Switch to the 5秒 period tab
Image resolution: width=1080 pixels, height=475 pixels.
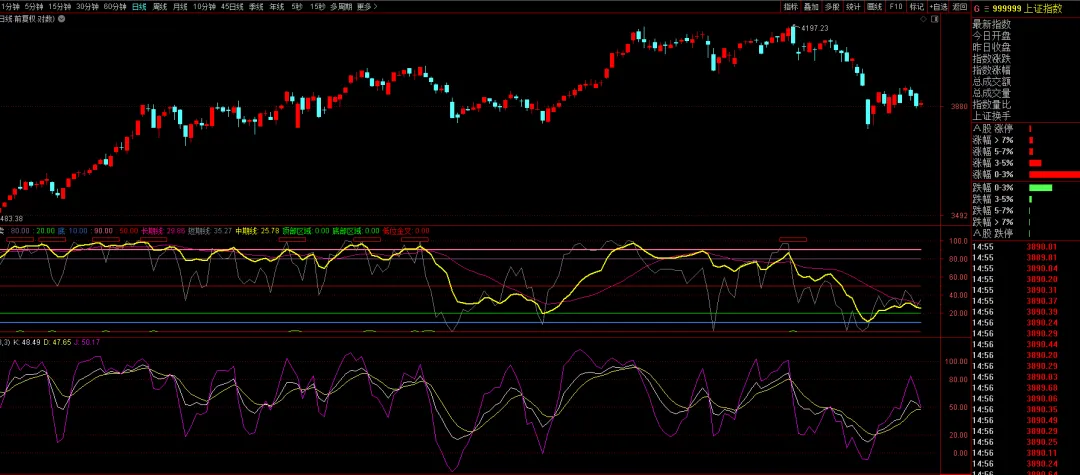click(x=296, y=6)
